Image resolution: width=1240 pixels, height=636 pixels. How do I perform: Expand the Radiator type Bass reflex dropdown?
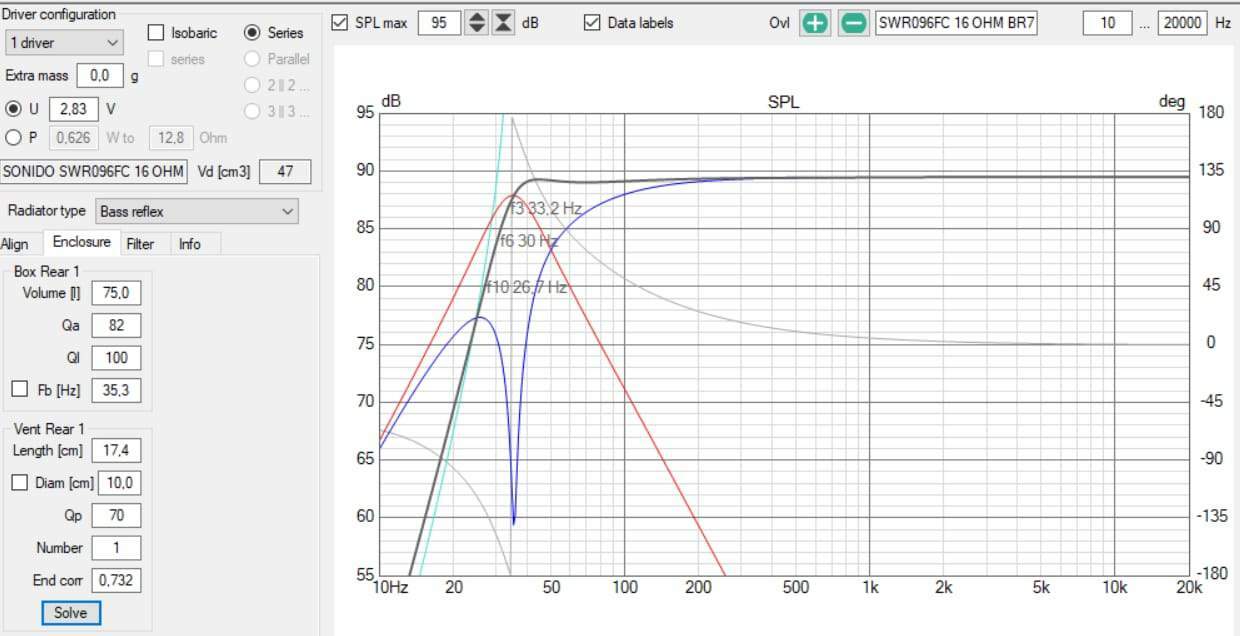click(197, 211)
